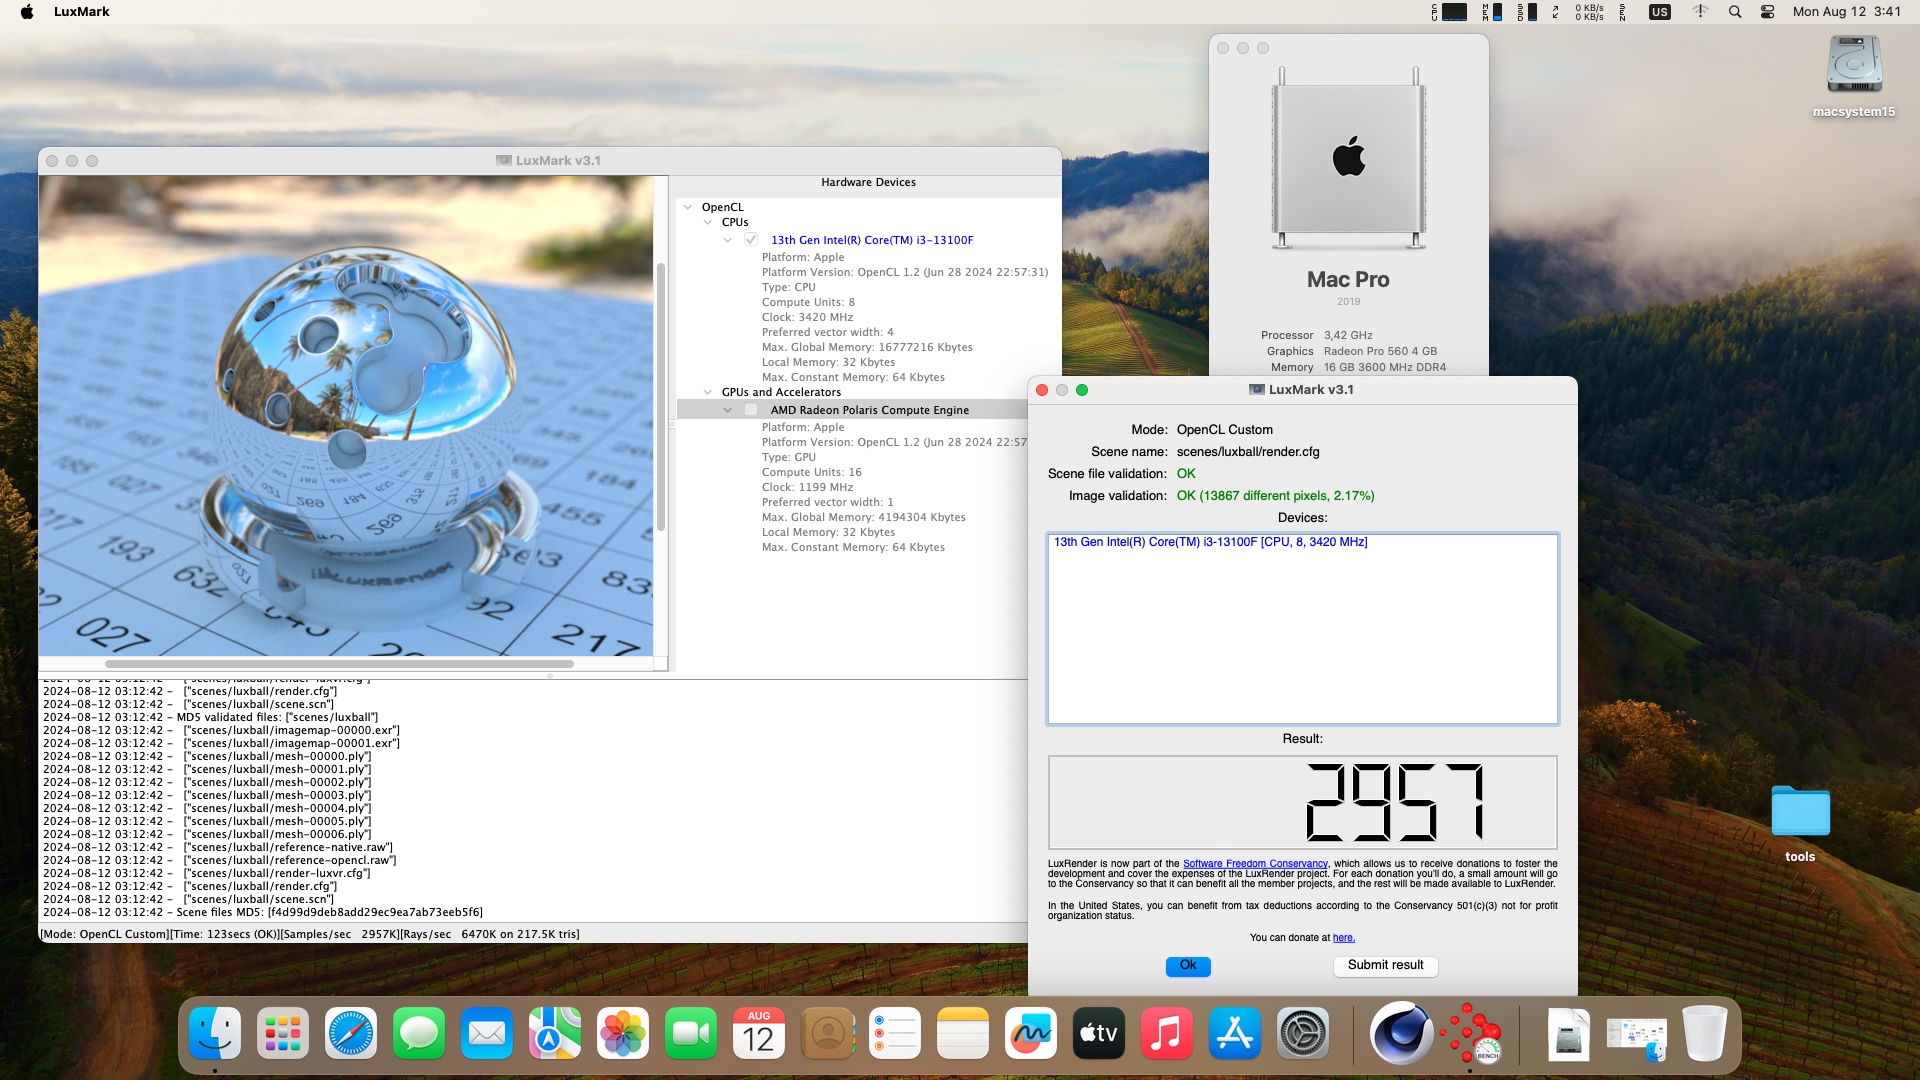Collapse the OpenCL tree node
This screenshot has width=1920, height=1080.
tap(688, 207)
